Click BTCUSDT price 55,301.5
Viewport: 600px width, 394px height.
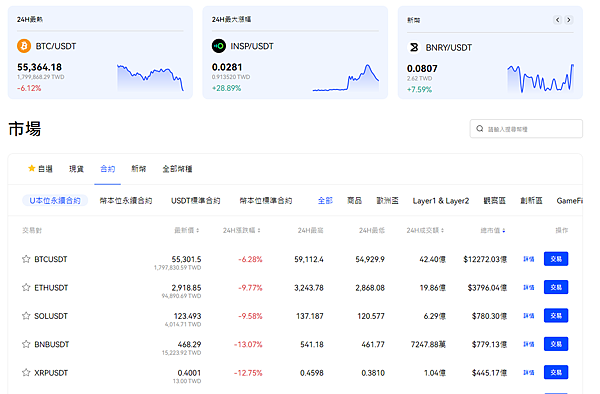pyautogui.click(x=186, y=259)
